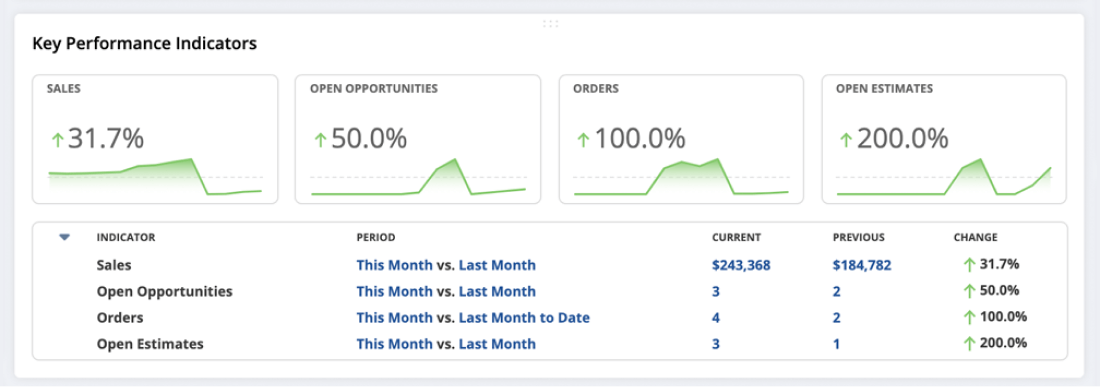Open the Sales sparkline chart

[x=155, y=177]
